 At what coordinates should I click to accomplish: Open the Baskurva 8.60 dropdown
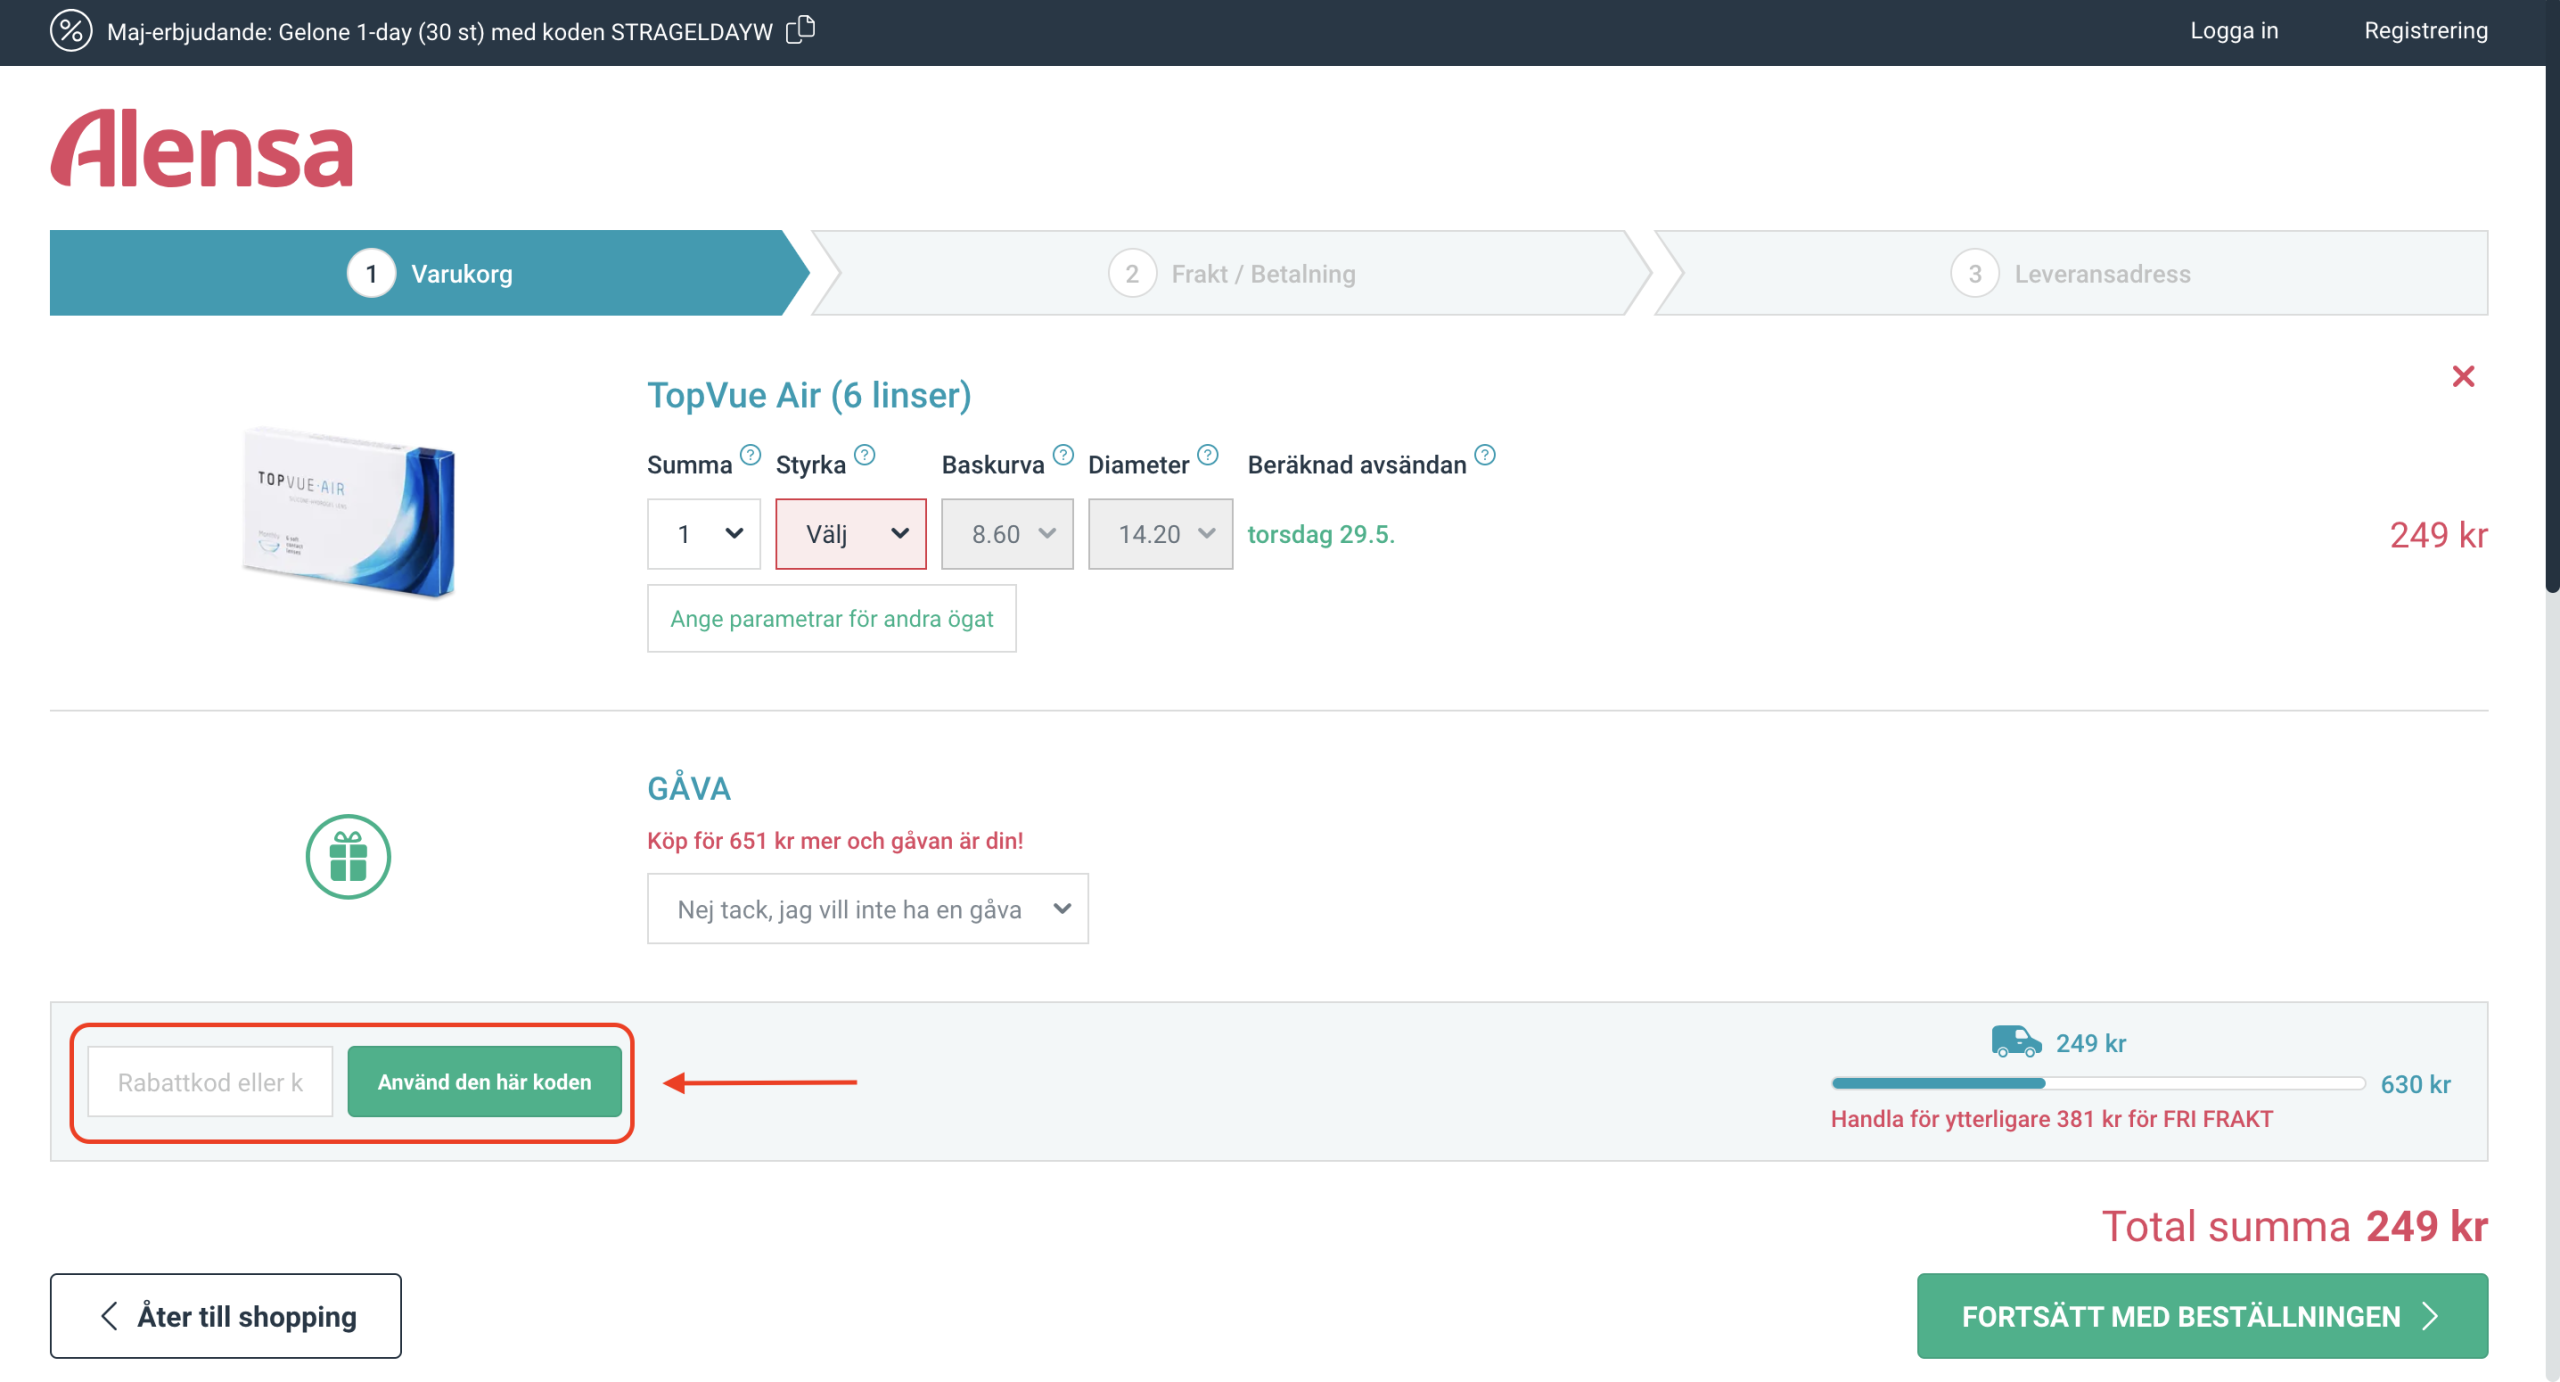pyautogui.click(x=1007, y=534)
